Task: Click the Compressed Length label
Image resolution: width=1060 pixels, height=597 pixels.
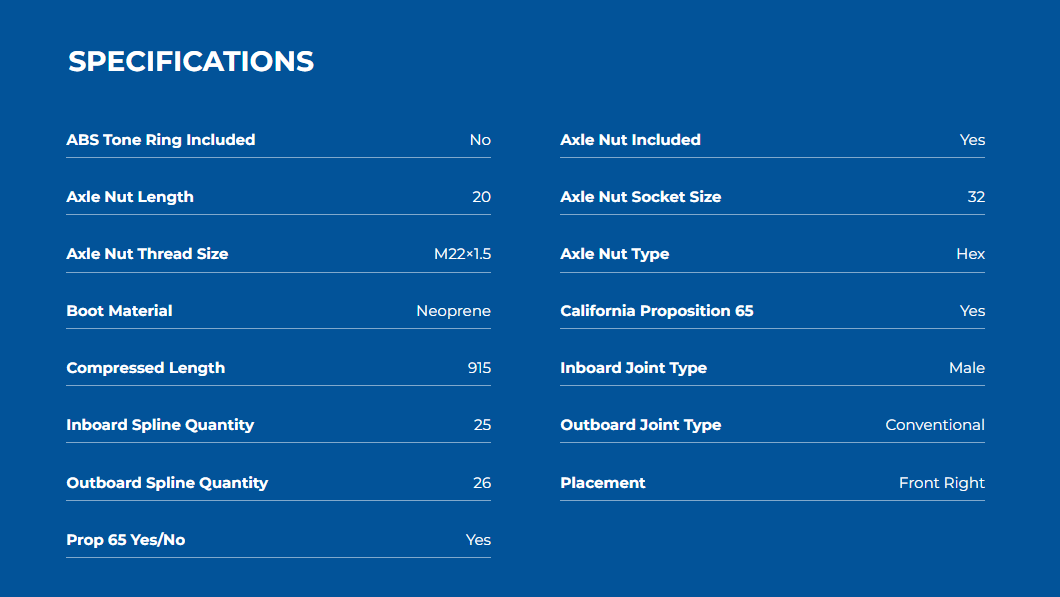Action: click(x=145, y=368)
